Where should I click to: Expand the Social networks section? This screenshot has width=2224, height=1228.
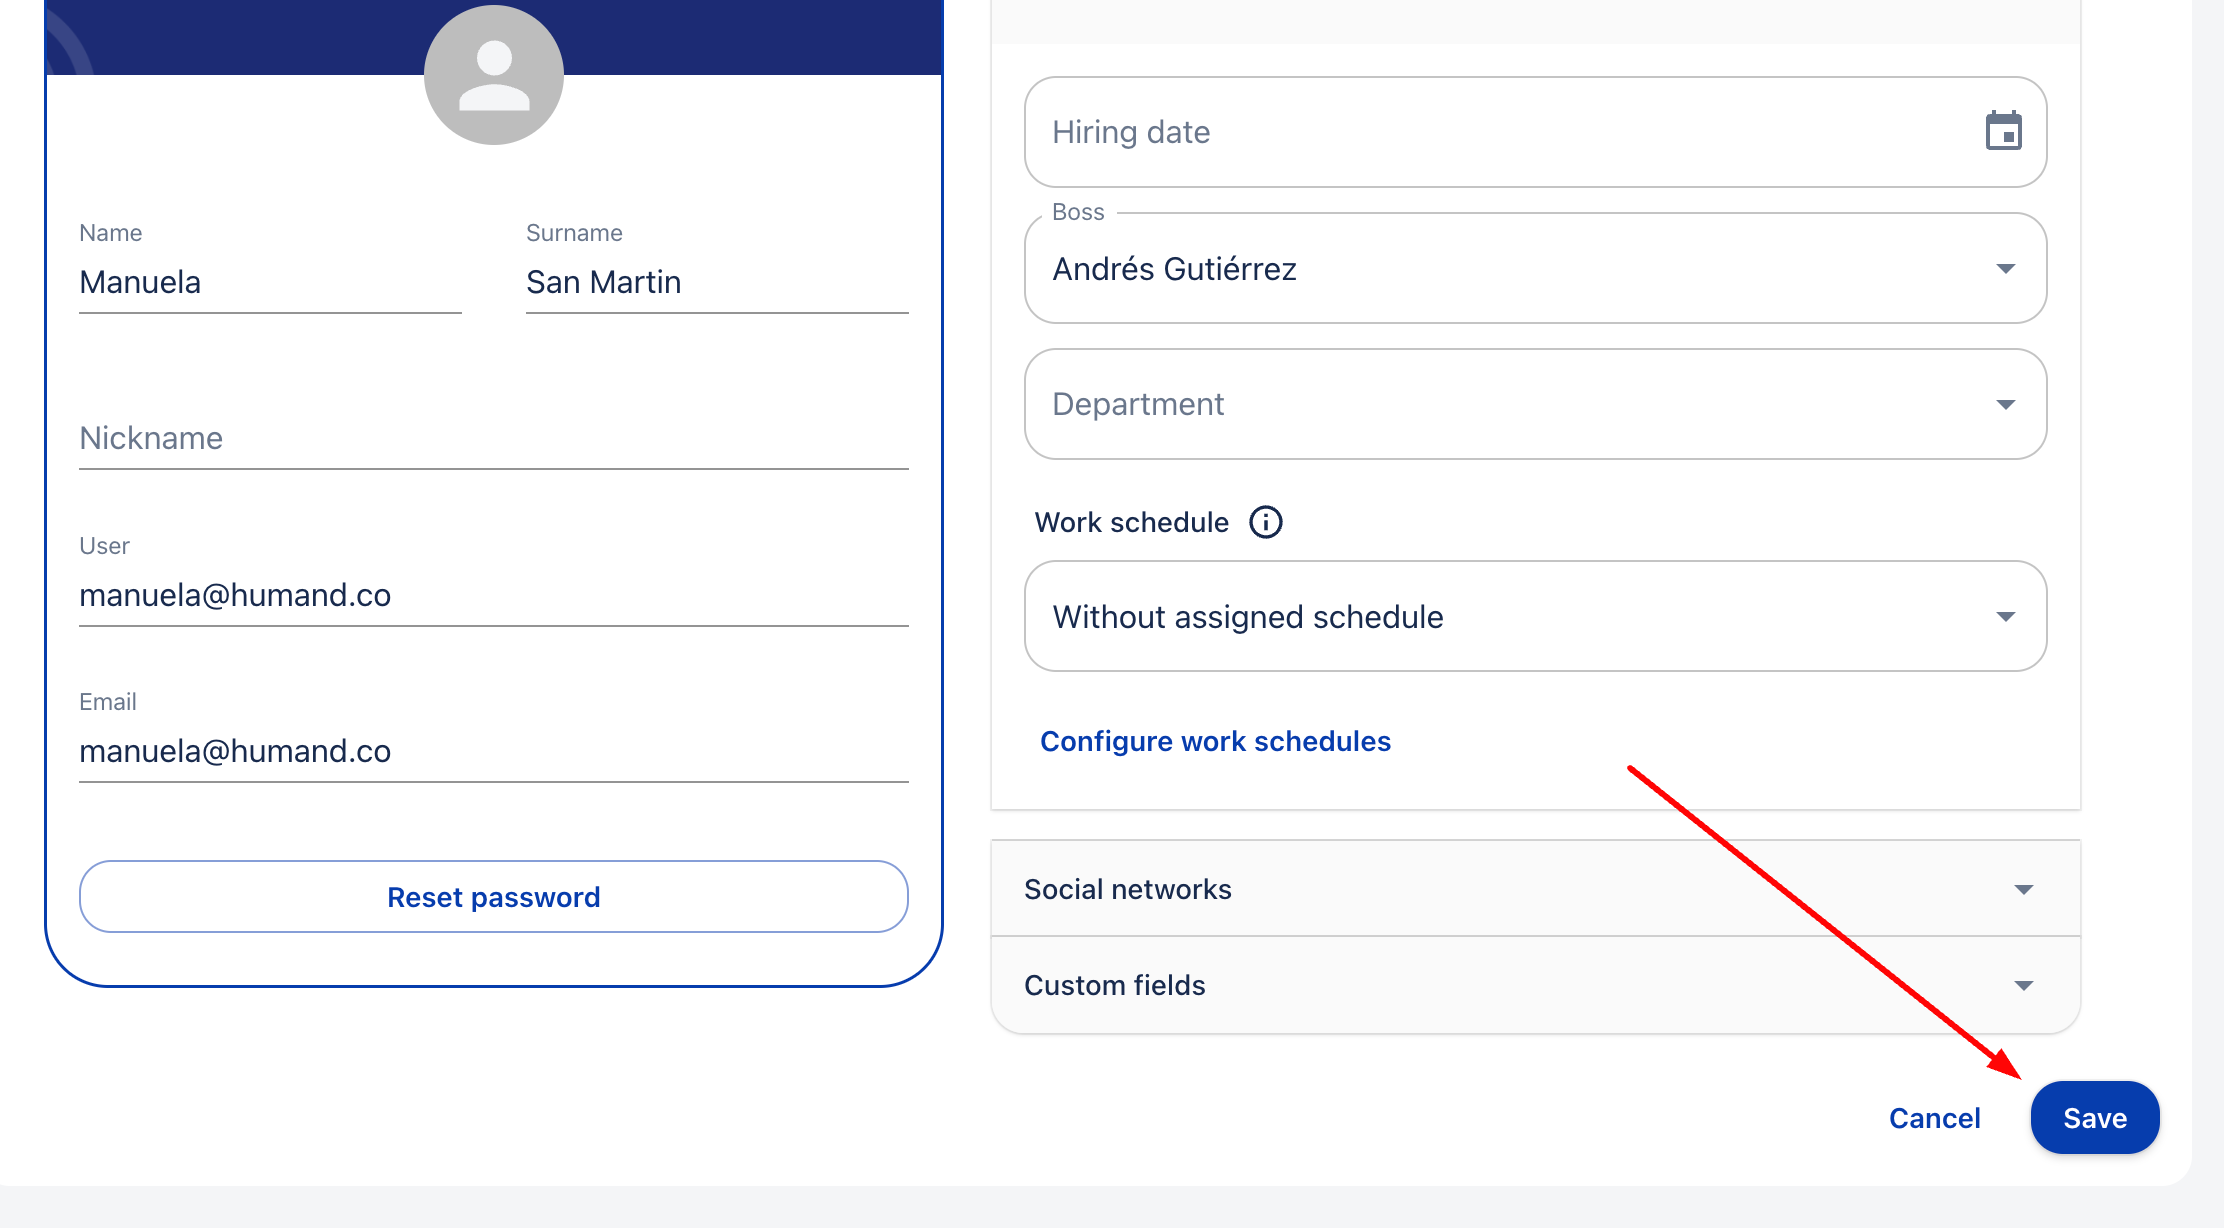(2023, 889)
